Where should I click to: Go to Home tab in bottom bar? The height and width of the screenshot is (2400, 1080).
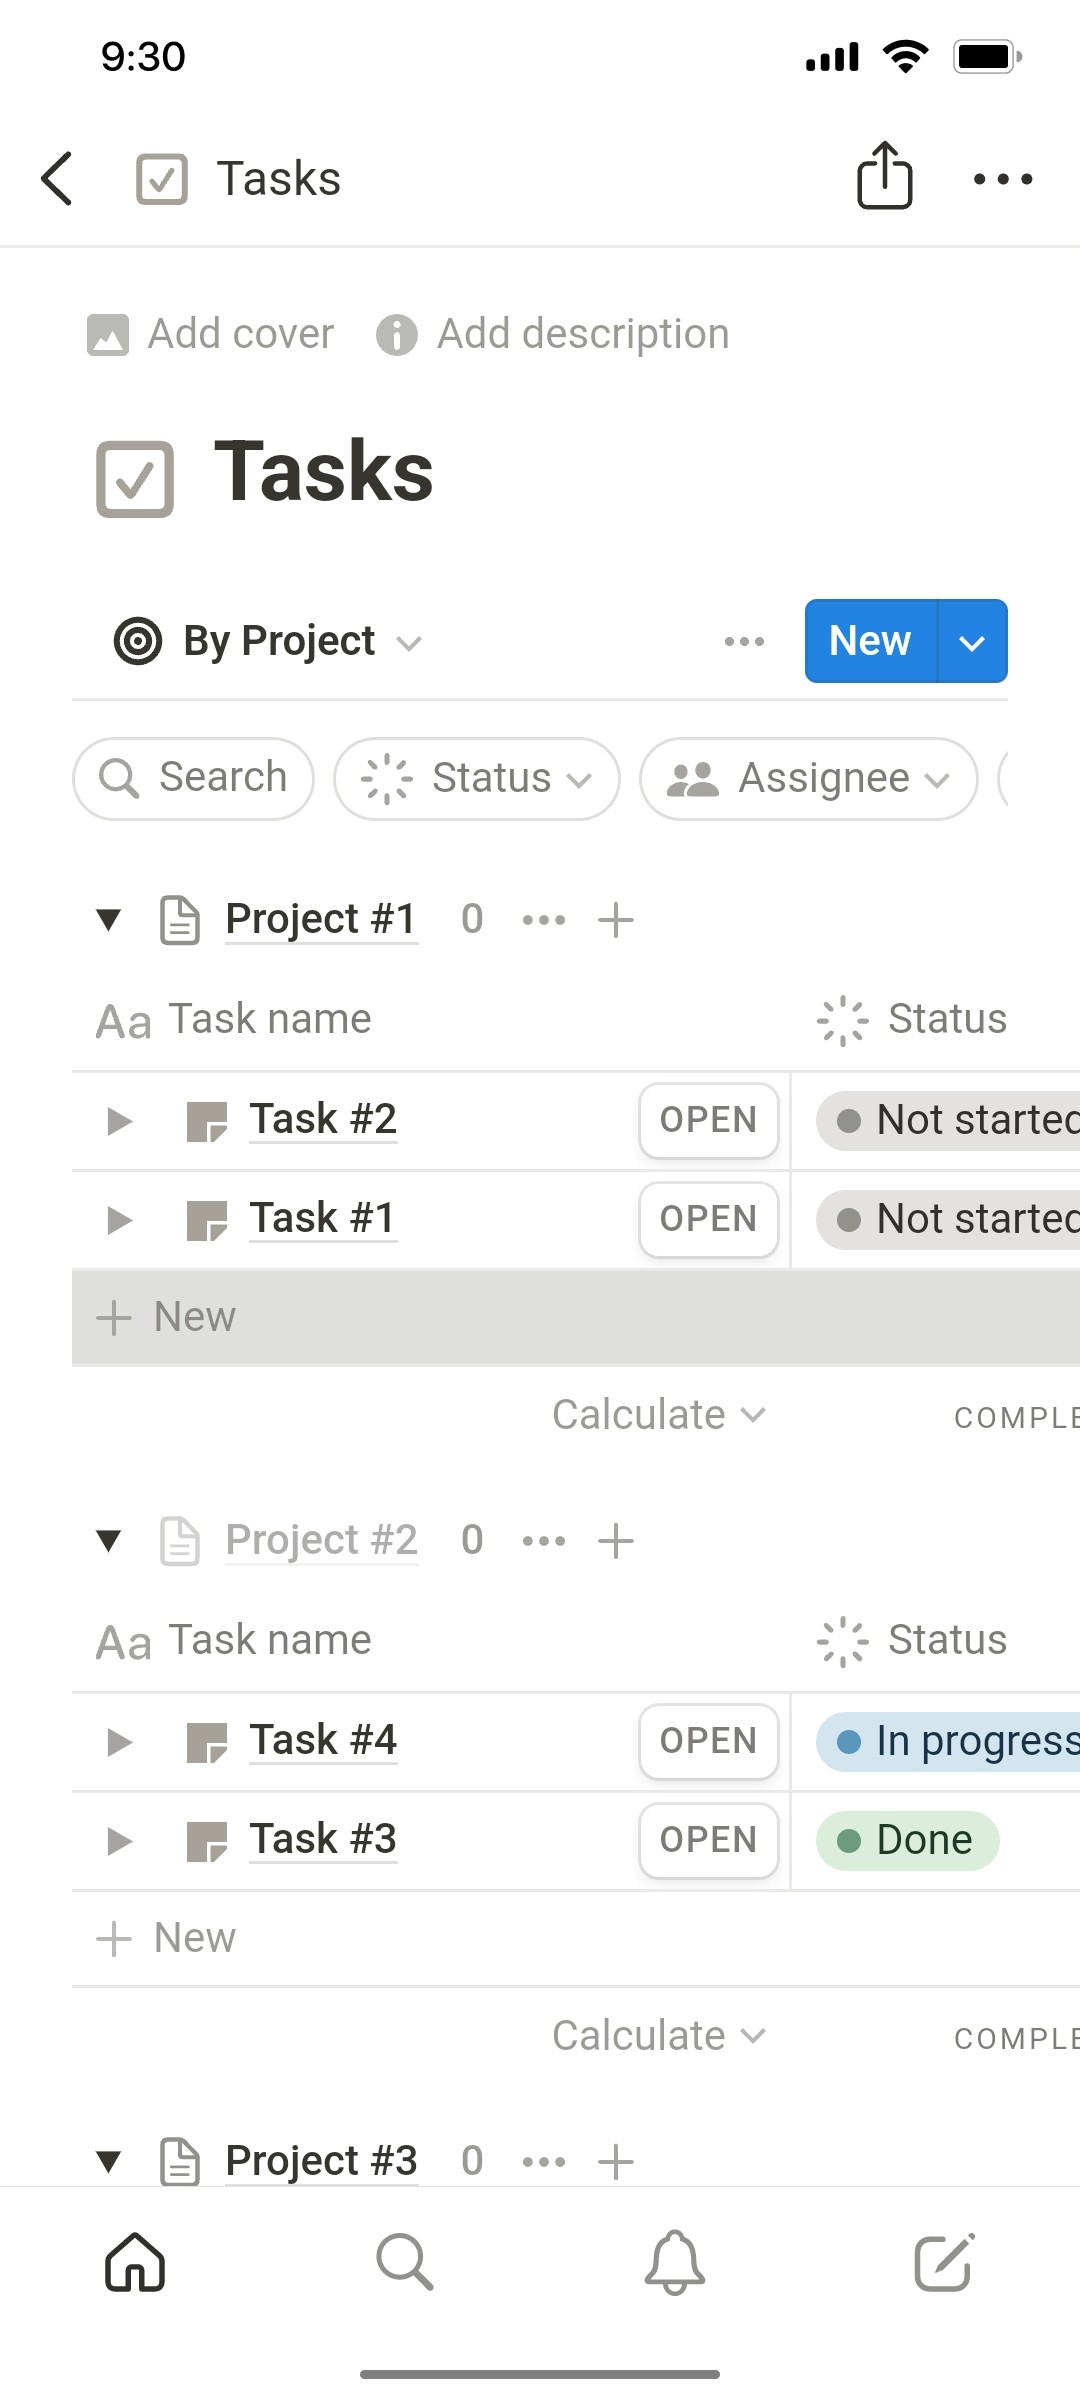pyautogui.click(x=135, y=2262)
